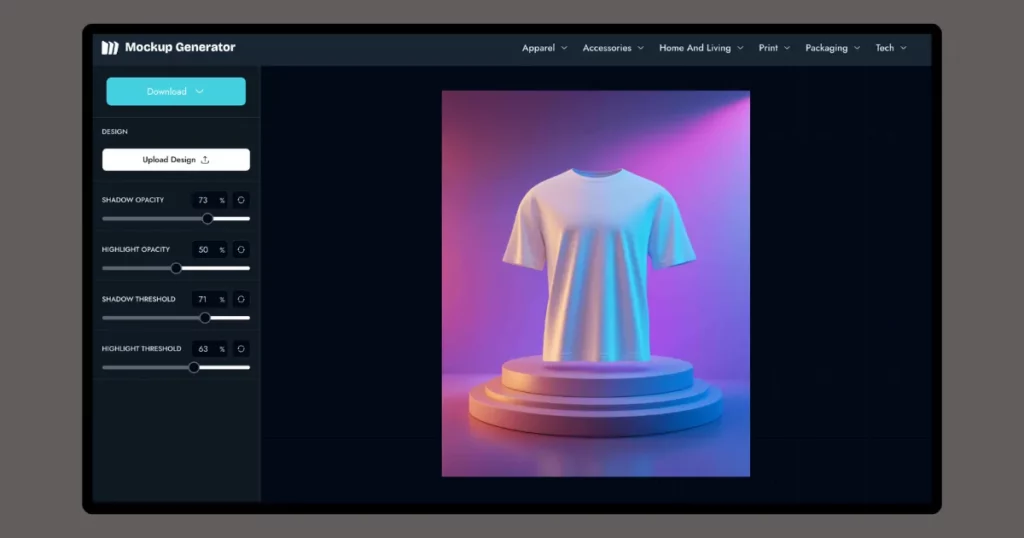Click the t-shirt mockup preview image

(596, 284)
